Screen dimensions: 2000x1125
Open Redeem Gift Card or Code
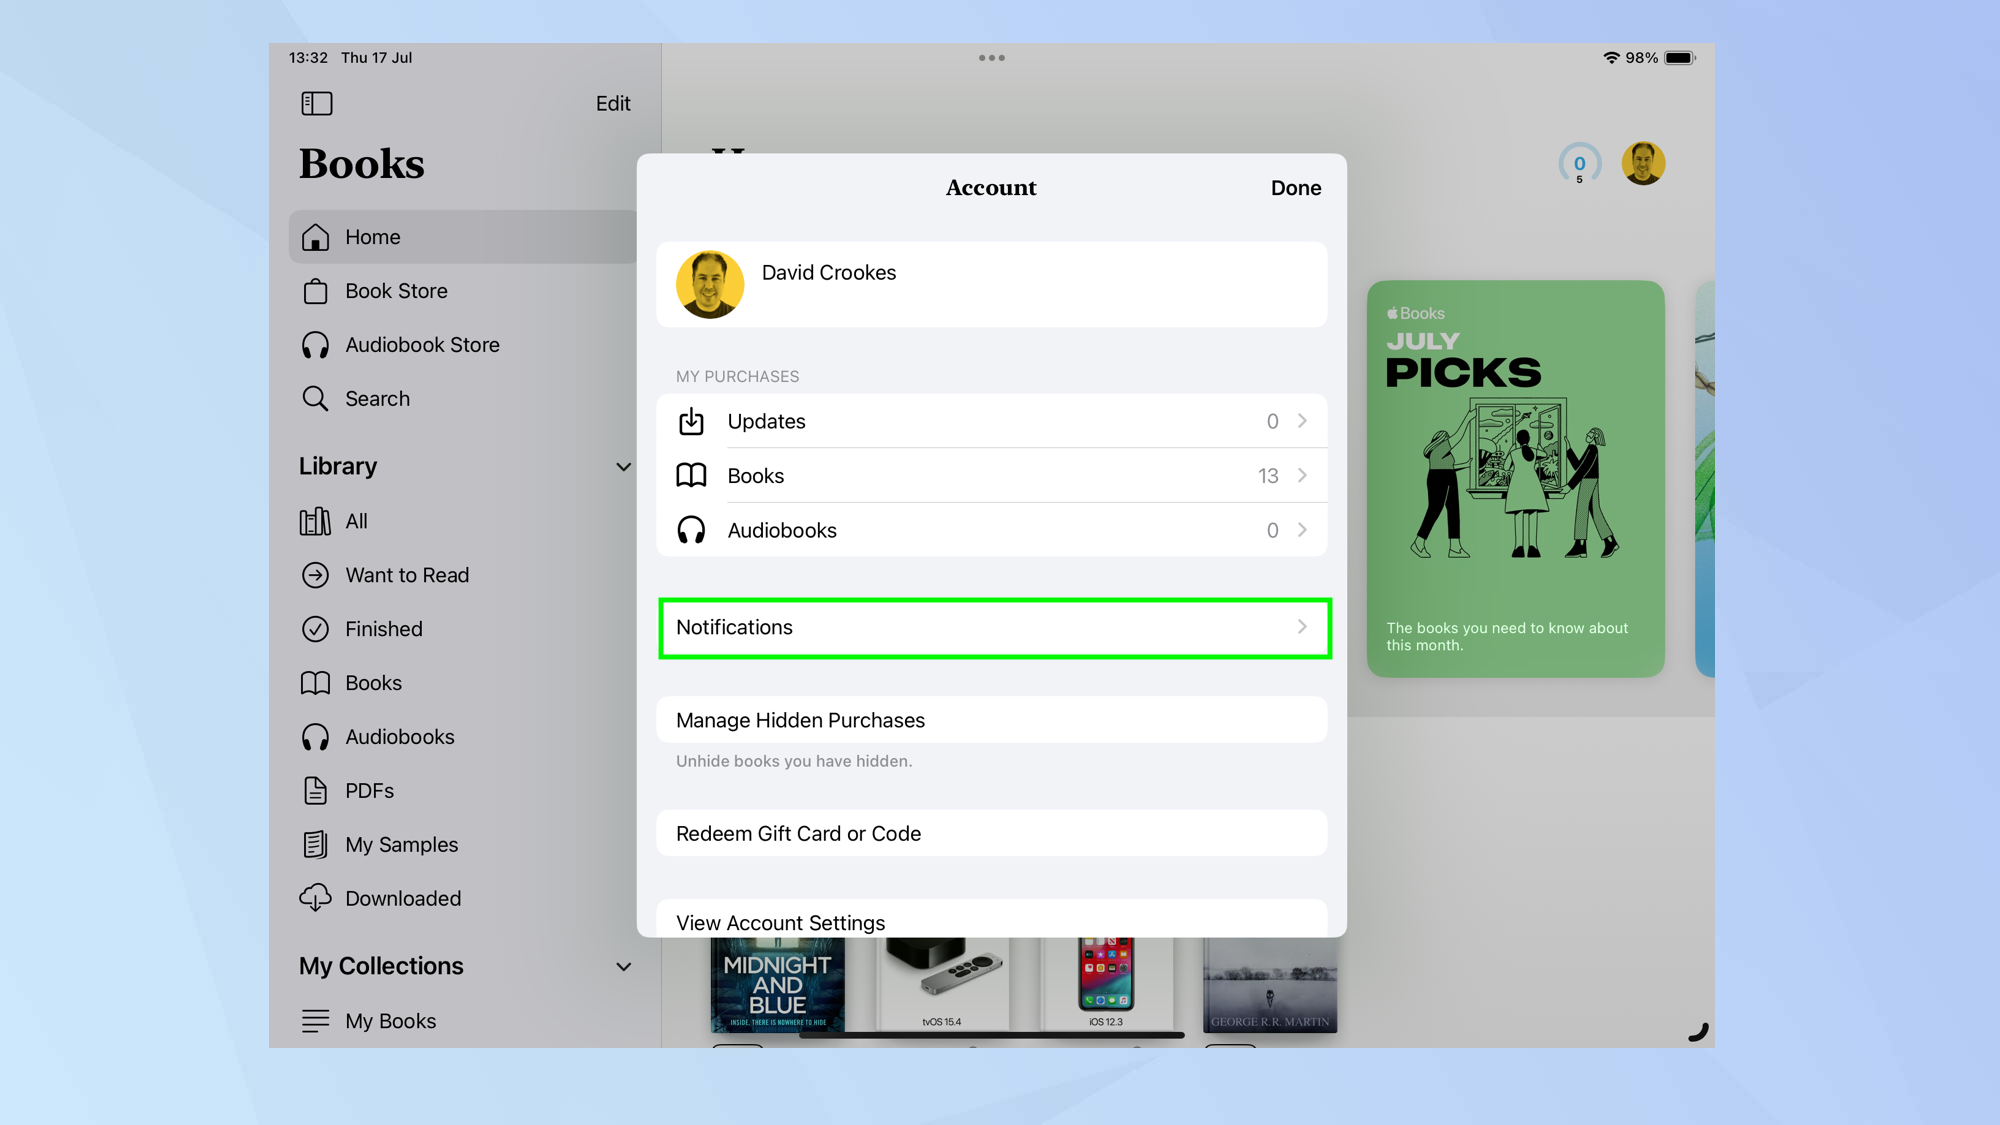click(992, 833)
